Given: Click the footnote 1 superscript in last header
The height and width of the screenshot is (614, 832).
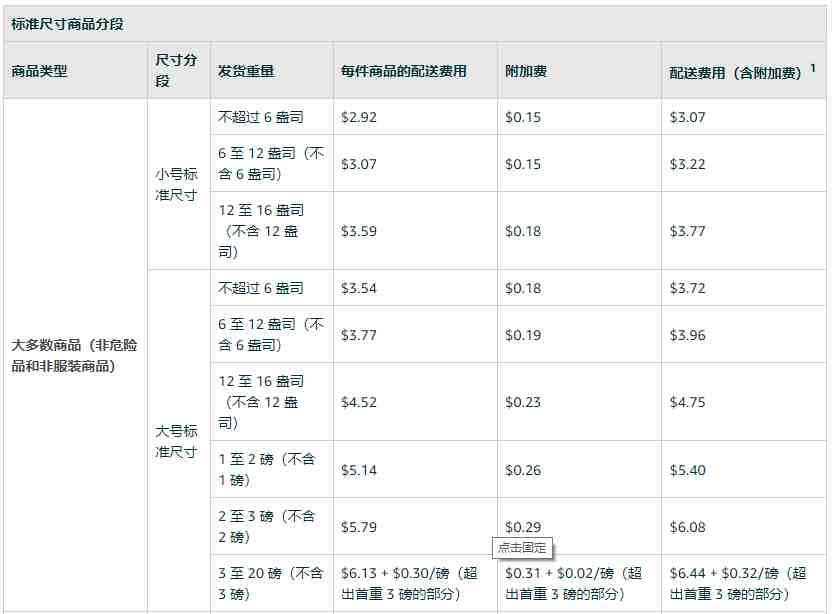Looking at the screenshot, I should tap(812, 67).
